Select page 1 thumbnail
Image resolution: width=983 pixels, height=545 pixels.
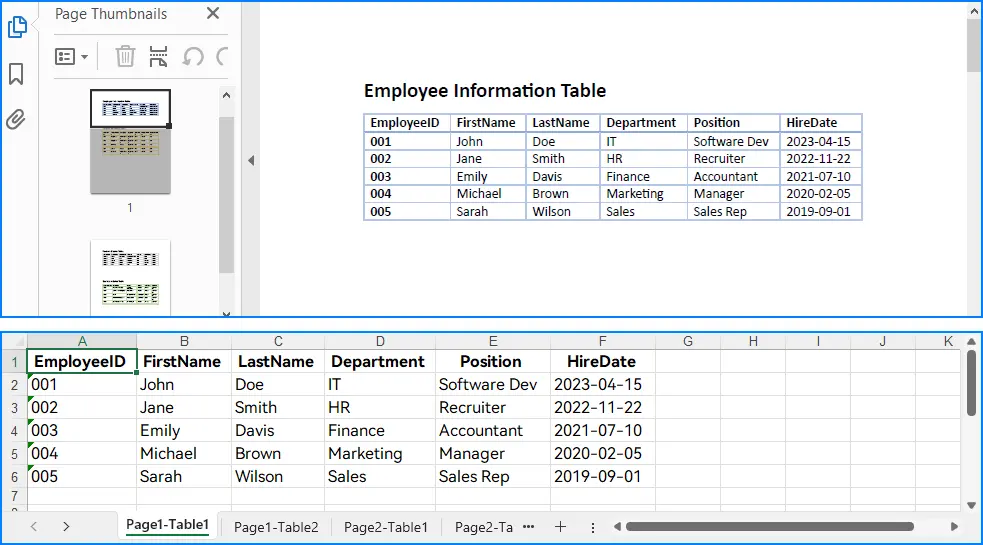click(x=130, y=142)
